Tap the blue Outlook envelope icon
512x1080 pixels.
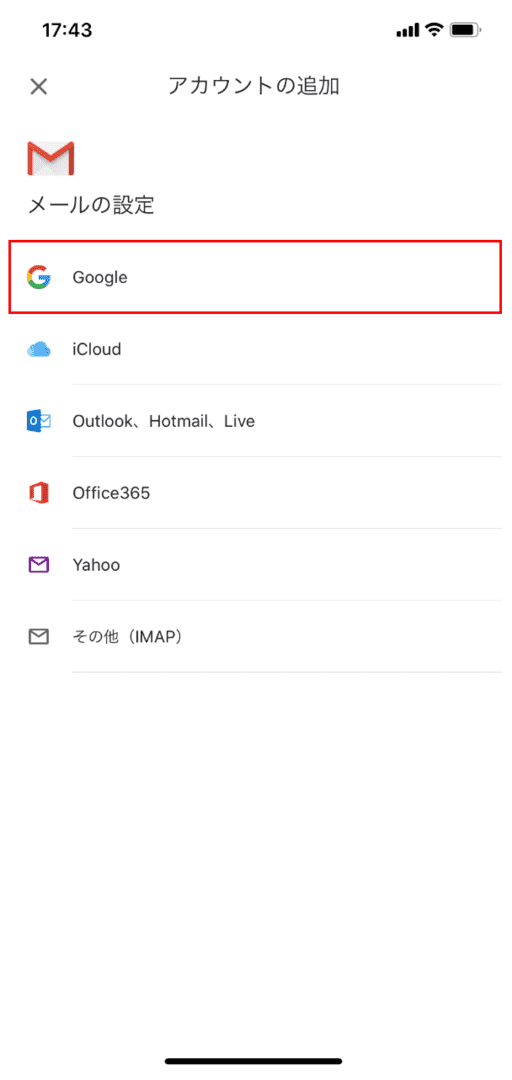click(x=39, y=421)
